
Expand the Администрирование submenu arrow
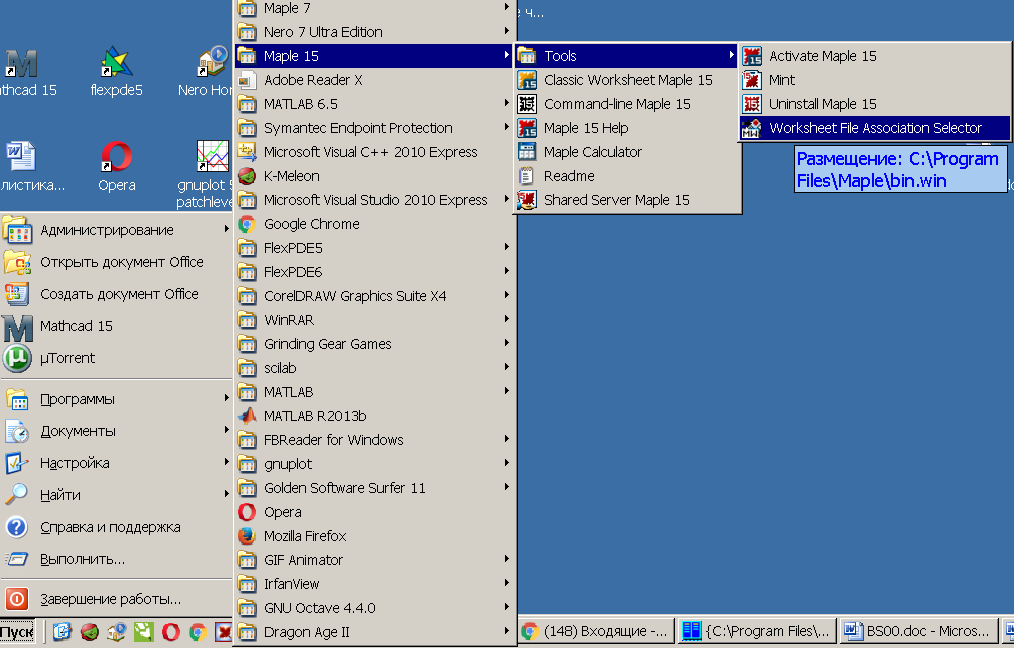226,229
